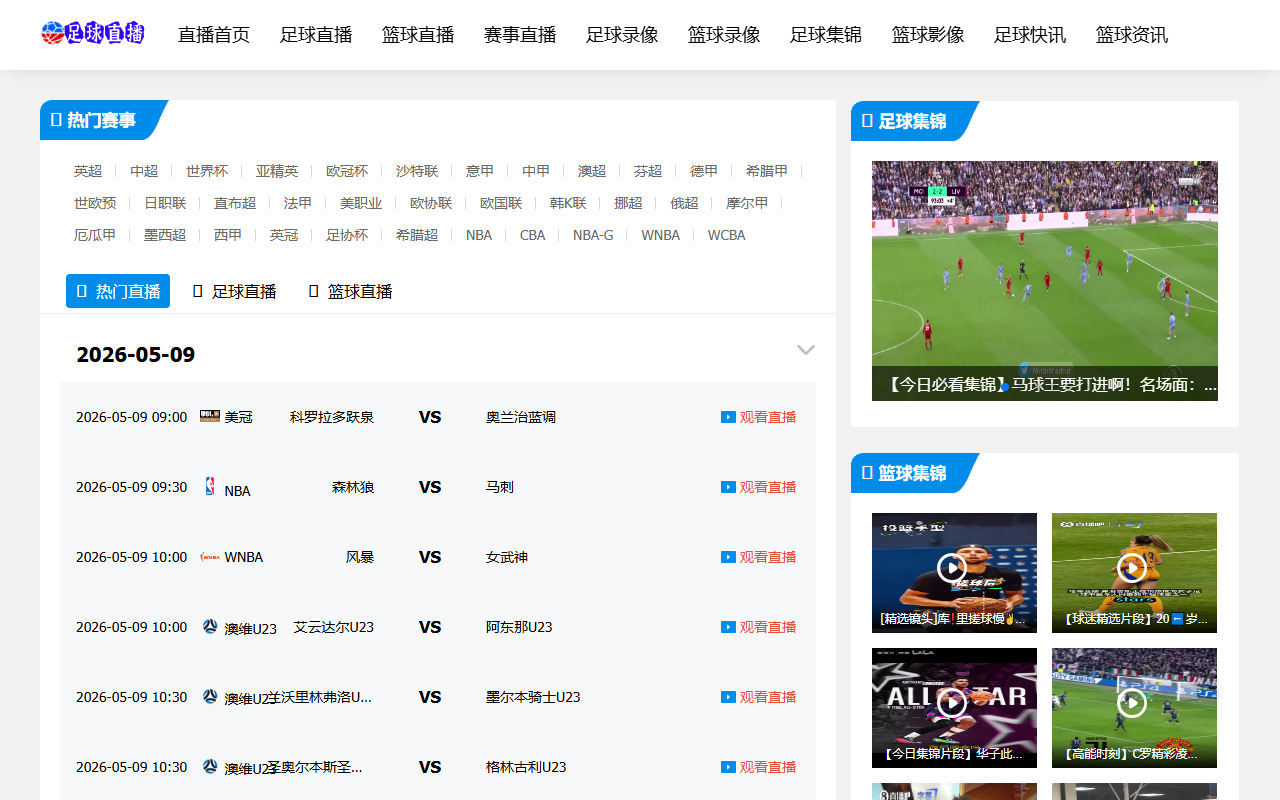Click the 世界杯 league link

tap(207, 171)
